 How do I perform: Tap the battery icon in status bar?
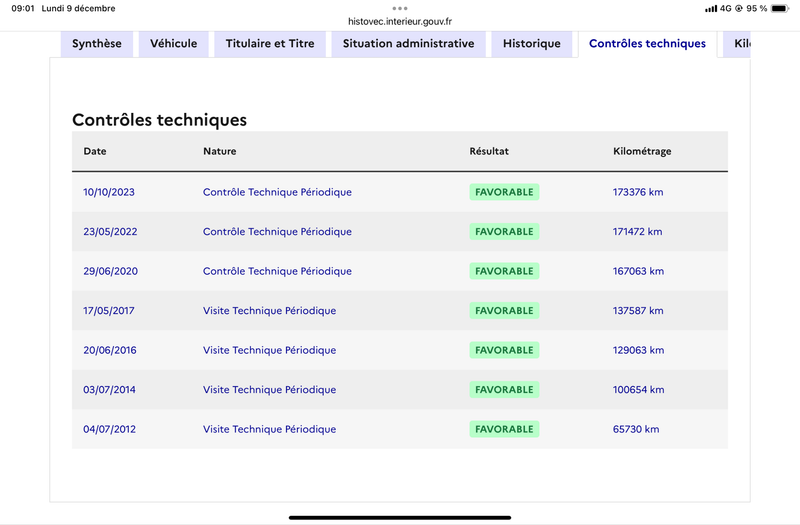[x=780, y=8]
